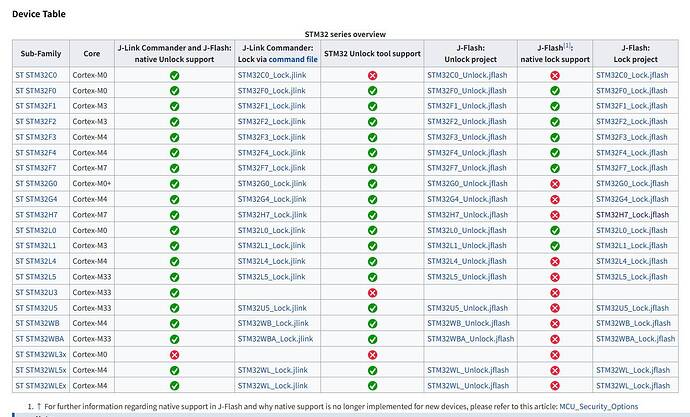The width and height of the screenshot is (690, 417).
Task: Click 'STM32 Unlock tool support' column header
Action: pyautogui.click(x=372, y=54)
